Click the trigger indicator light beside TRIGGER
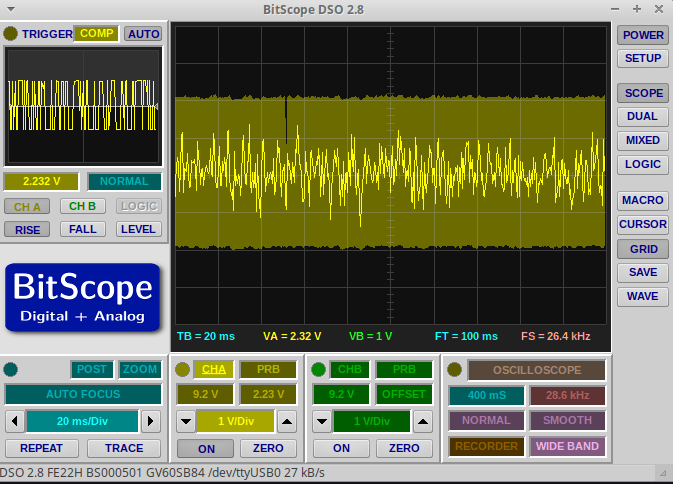The image size is (673, 484). coord(10,33)
